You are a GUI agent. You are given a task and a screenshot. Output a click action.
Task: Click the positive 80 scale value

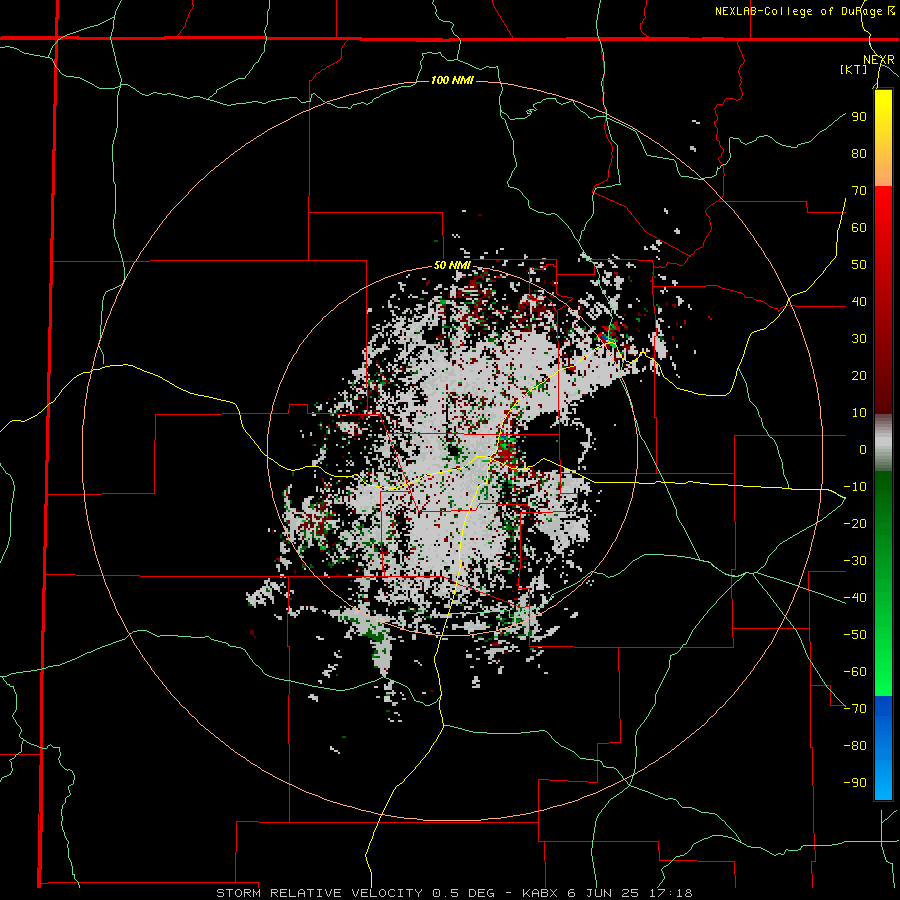[859, 154]
